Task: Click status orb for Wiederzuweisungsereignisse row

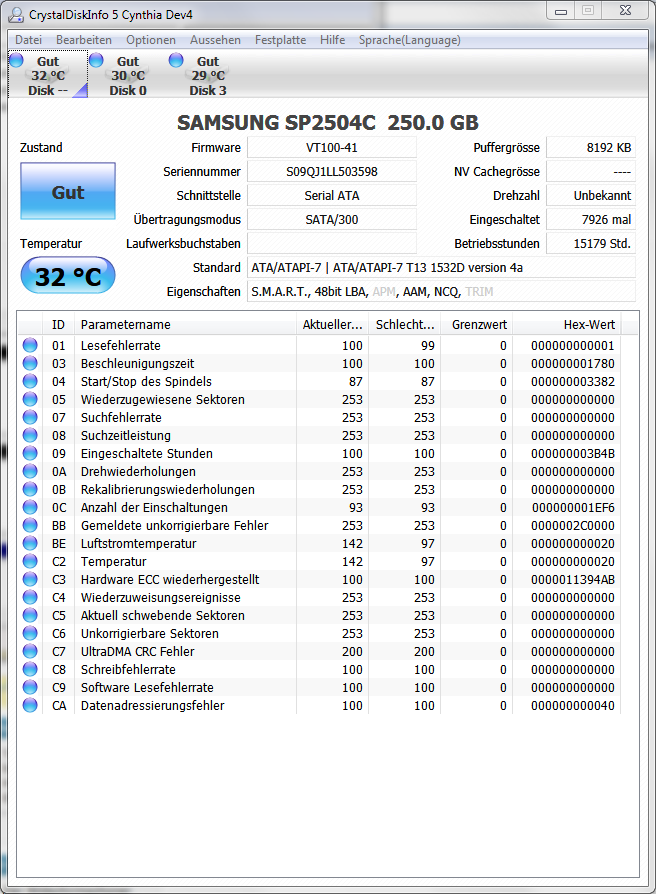Action: click(x=30, y=598)
